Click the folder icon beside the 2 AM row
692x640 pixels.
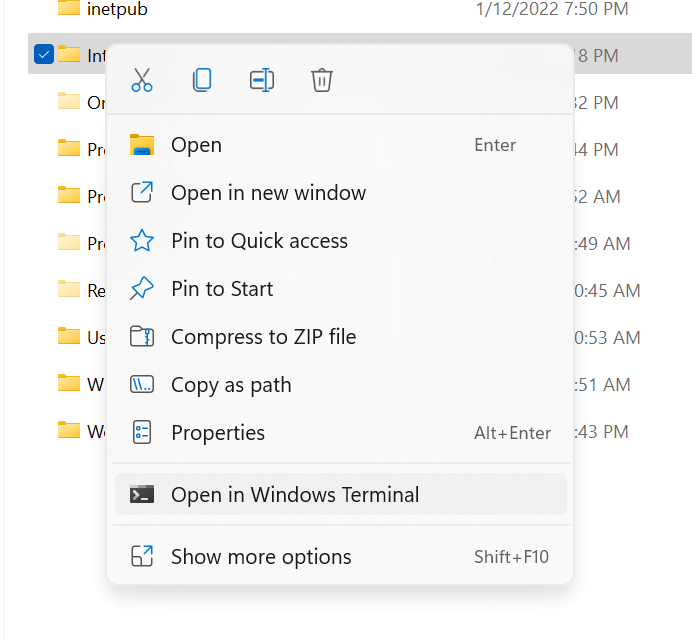click(69, 195)
